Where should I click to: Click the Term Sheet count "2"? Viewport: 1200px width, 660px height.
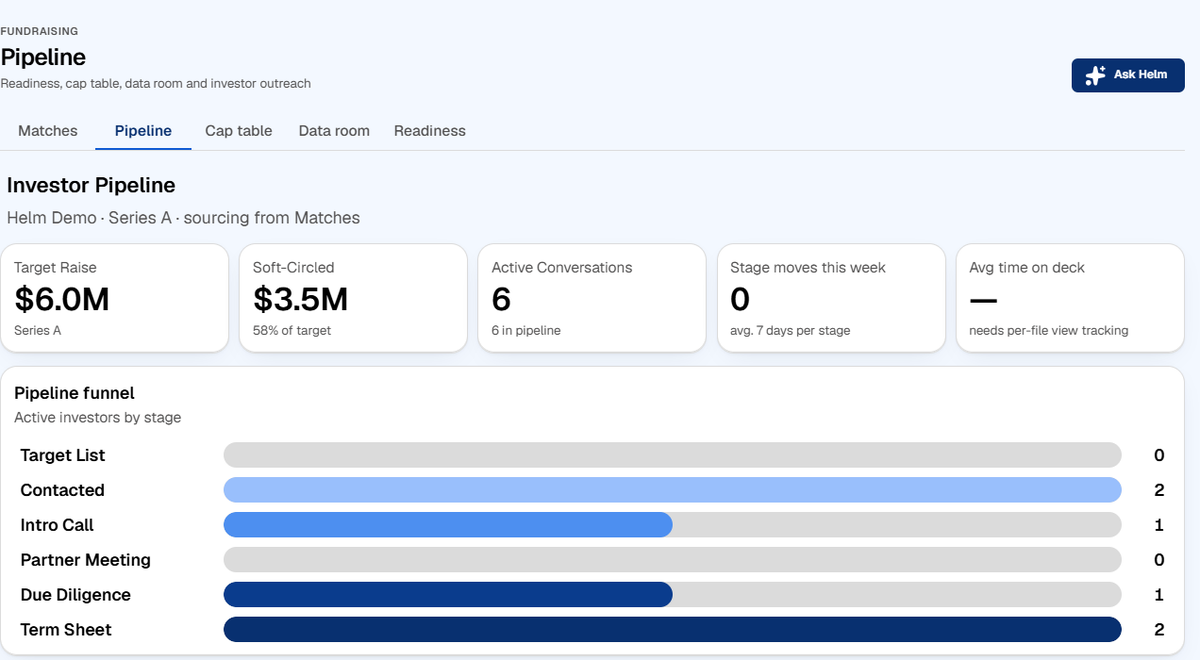click(1159, 630)
